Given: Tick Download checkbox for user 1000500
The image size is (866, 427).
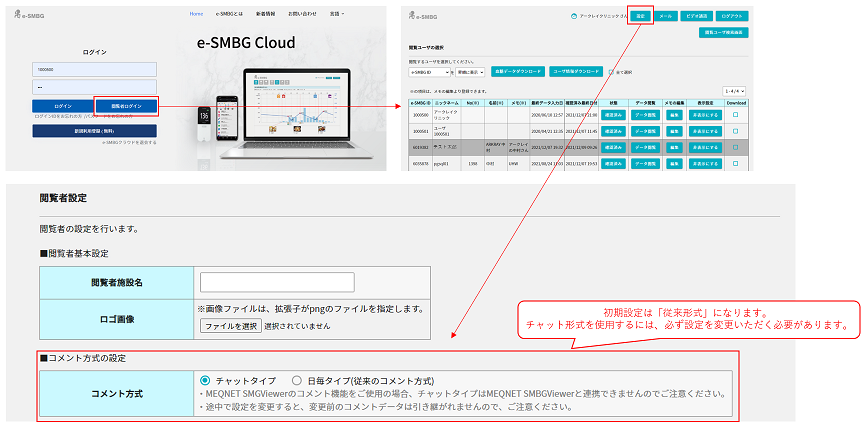Looking at the screenshot, I should [x=735, y=115].
